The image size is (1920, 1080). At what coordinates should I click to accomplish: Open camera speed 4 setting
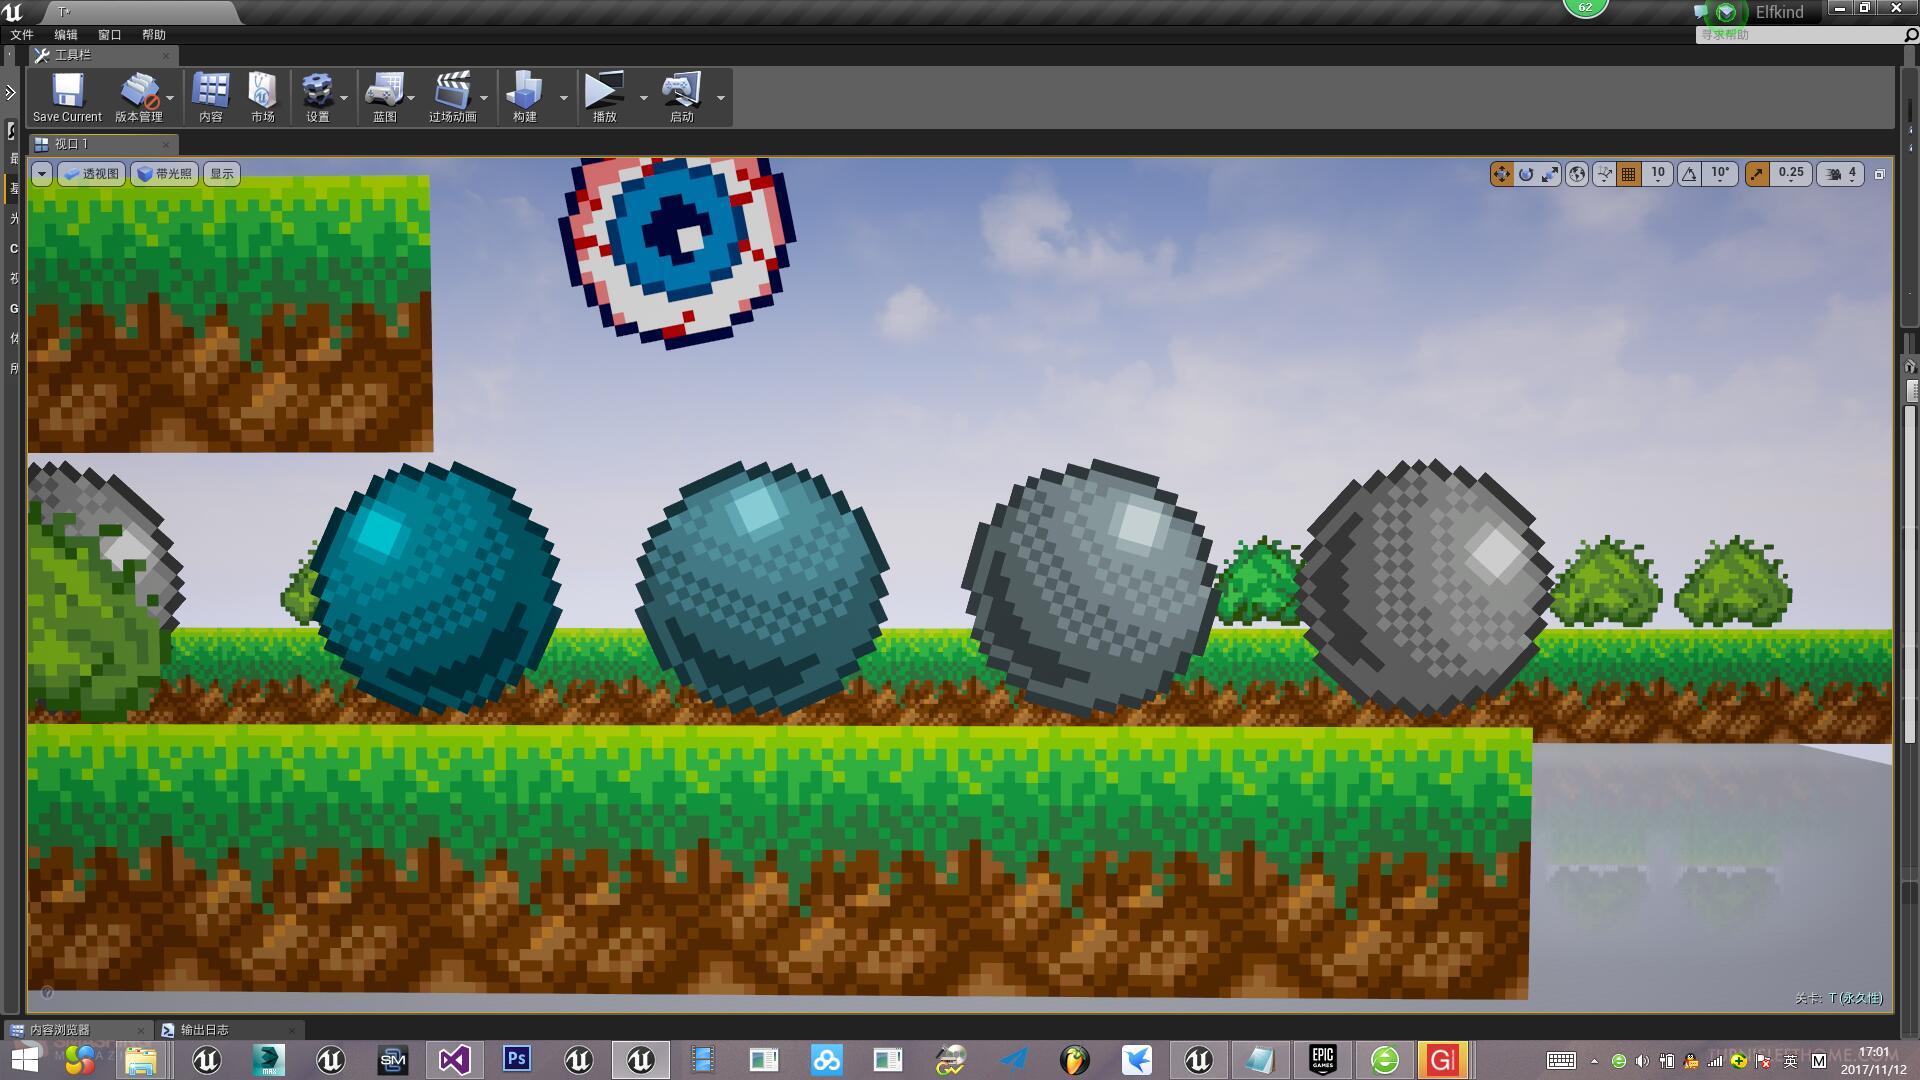[x=1841, y=174]
